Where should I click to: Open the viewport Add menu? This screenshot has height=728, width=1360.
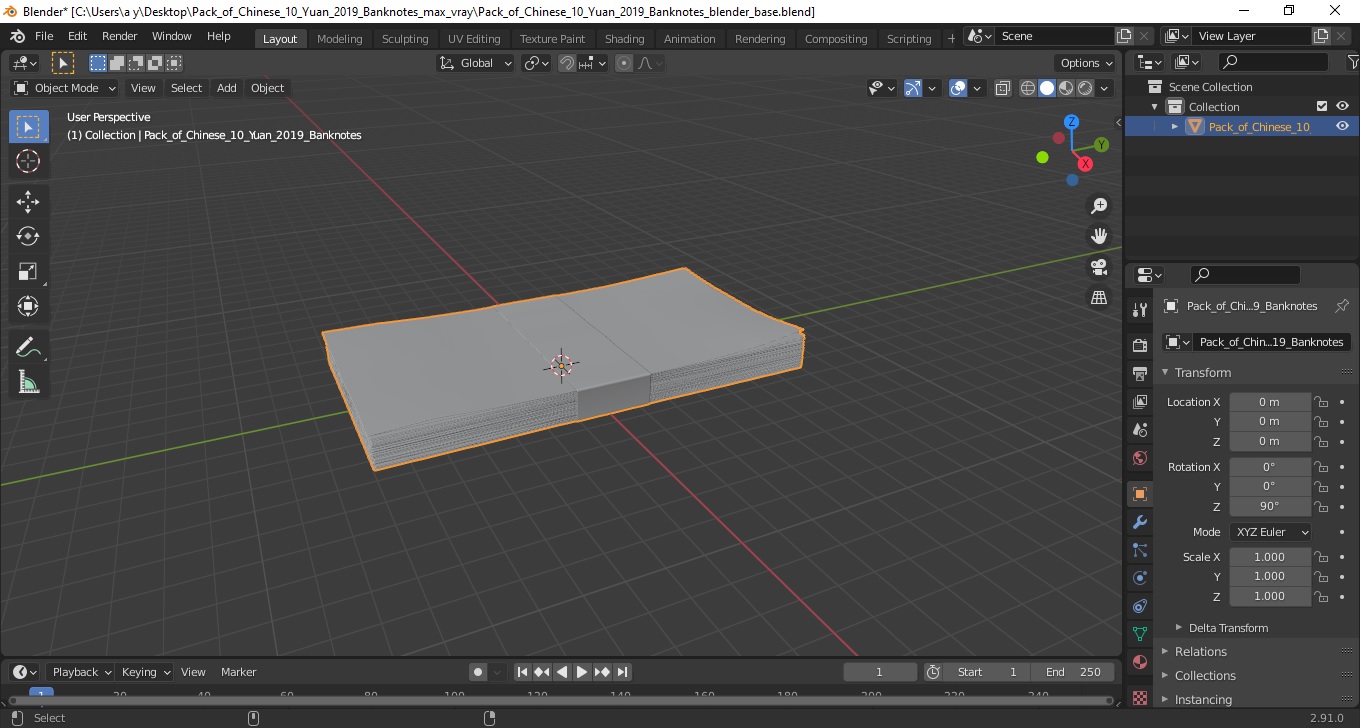pos(227,88)
